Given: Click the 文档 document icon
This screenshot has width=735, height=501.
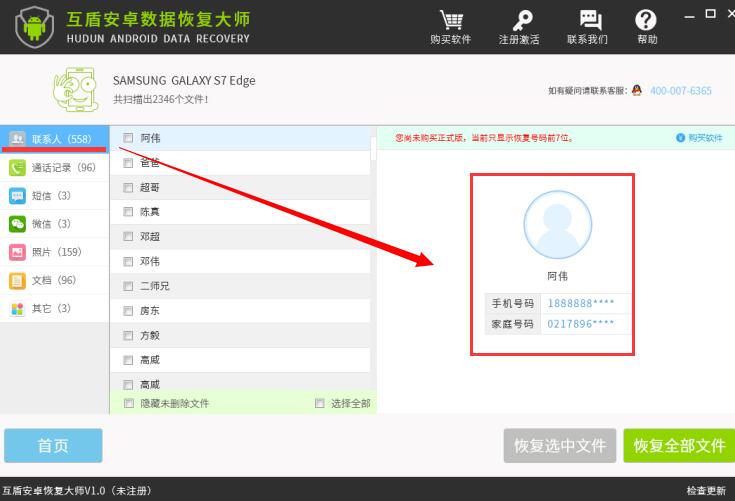Looking at the screenshot, I should (17, 280).
